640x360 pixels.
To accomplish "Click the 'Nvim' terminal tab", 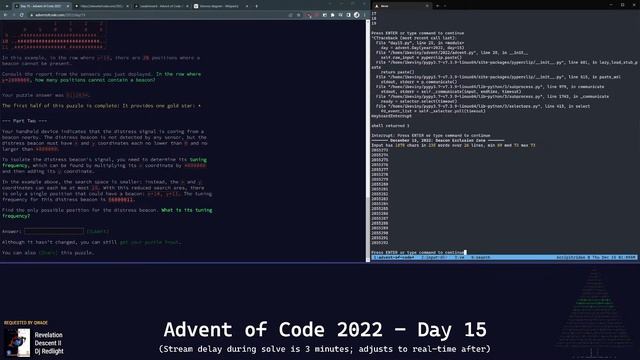I will (x=402, y=6).
